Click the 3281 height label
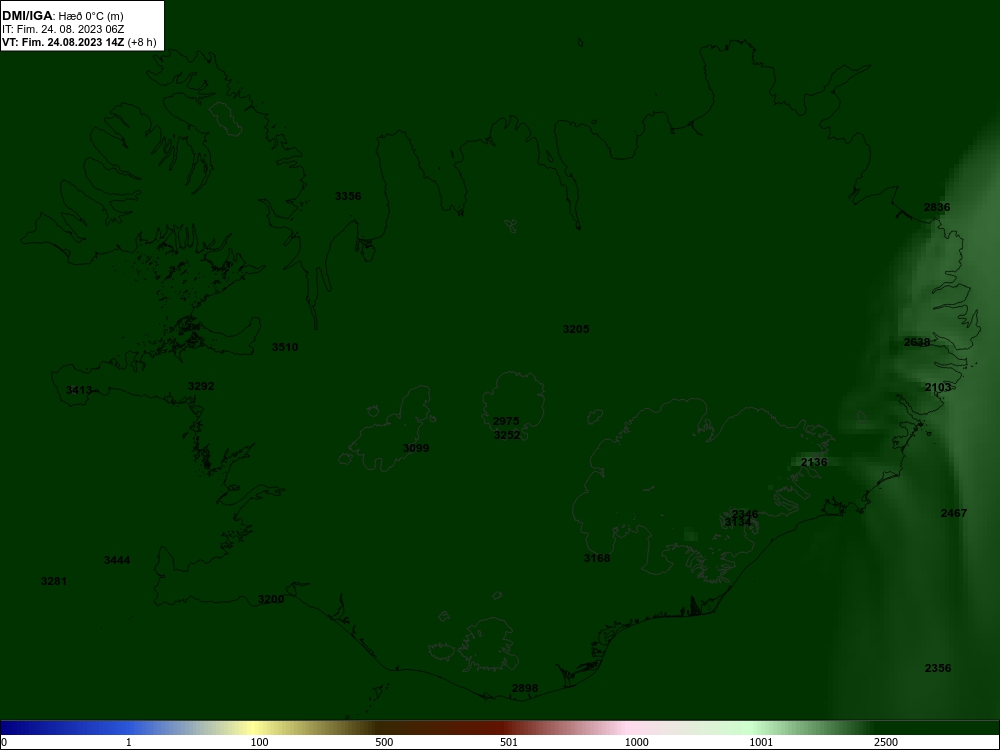Screen dimensions: 1000x750 click(x=54, y=581)
